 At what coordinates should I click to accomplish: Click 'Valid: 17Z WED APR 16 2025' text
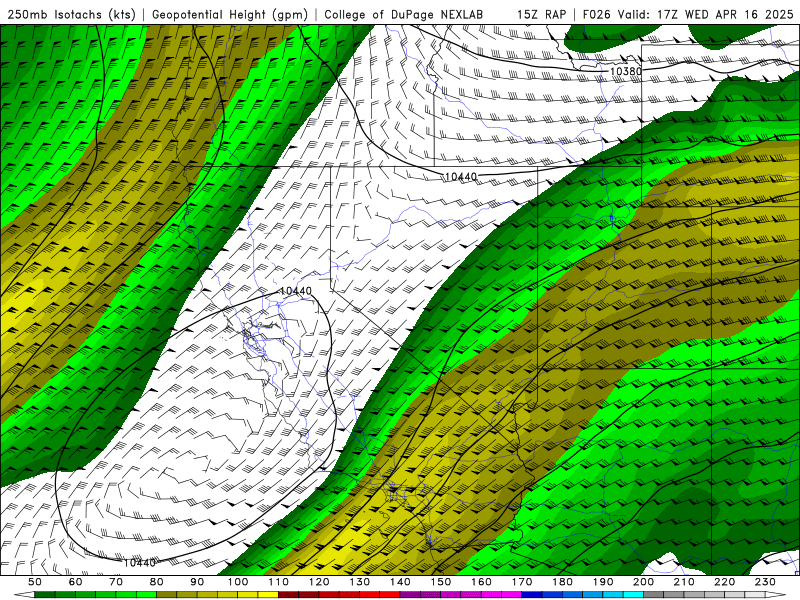[705, 14]
